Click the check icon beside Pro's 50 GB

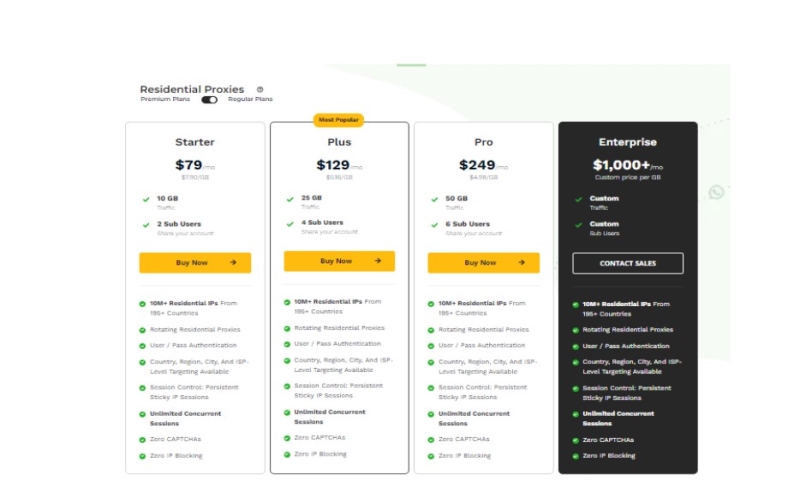[x=434, y=199]
